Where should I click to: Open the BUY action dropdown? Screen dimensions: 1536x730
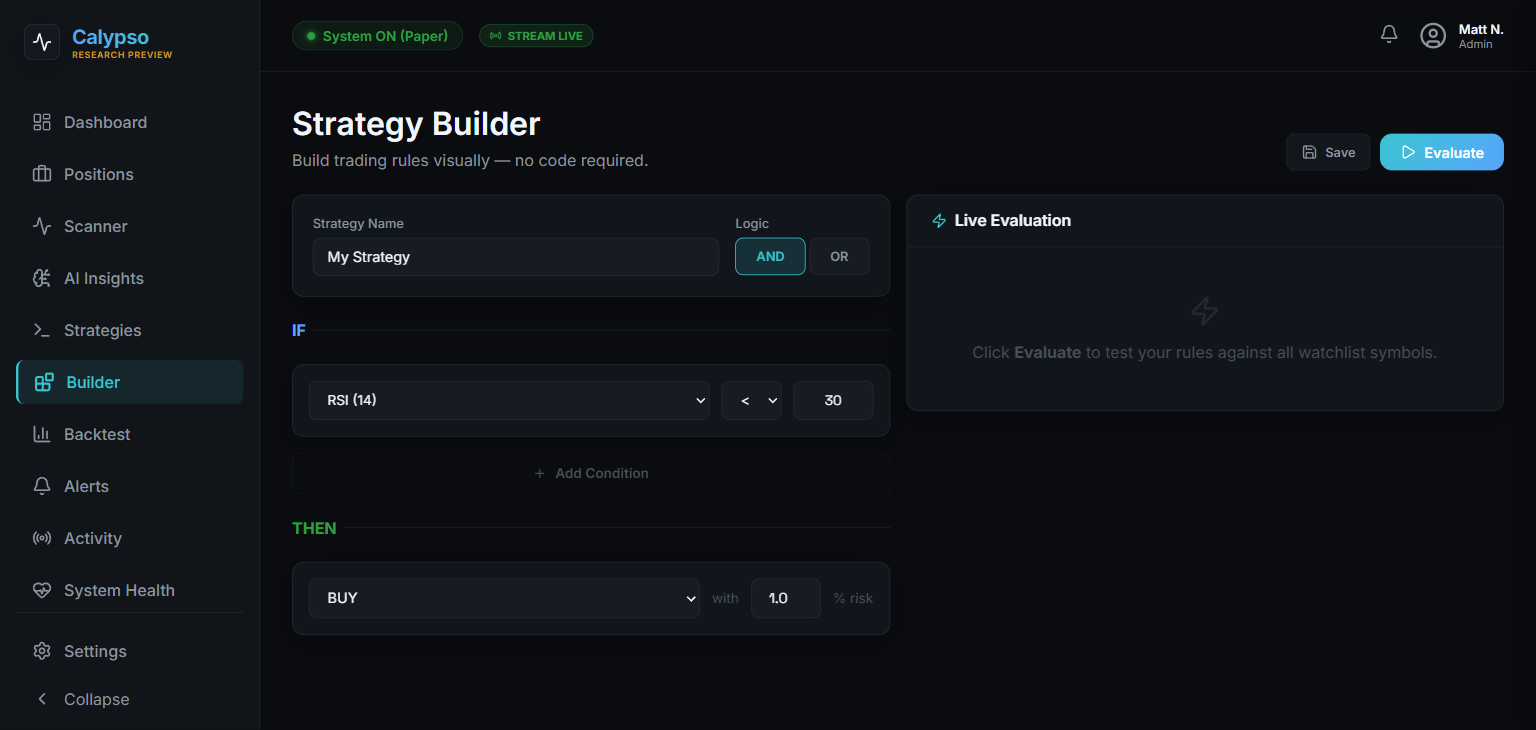[504, 597]
